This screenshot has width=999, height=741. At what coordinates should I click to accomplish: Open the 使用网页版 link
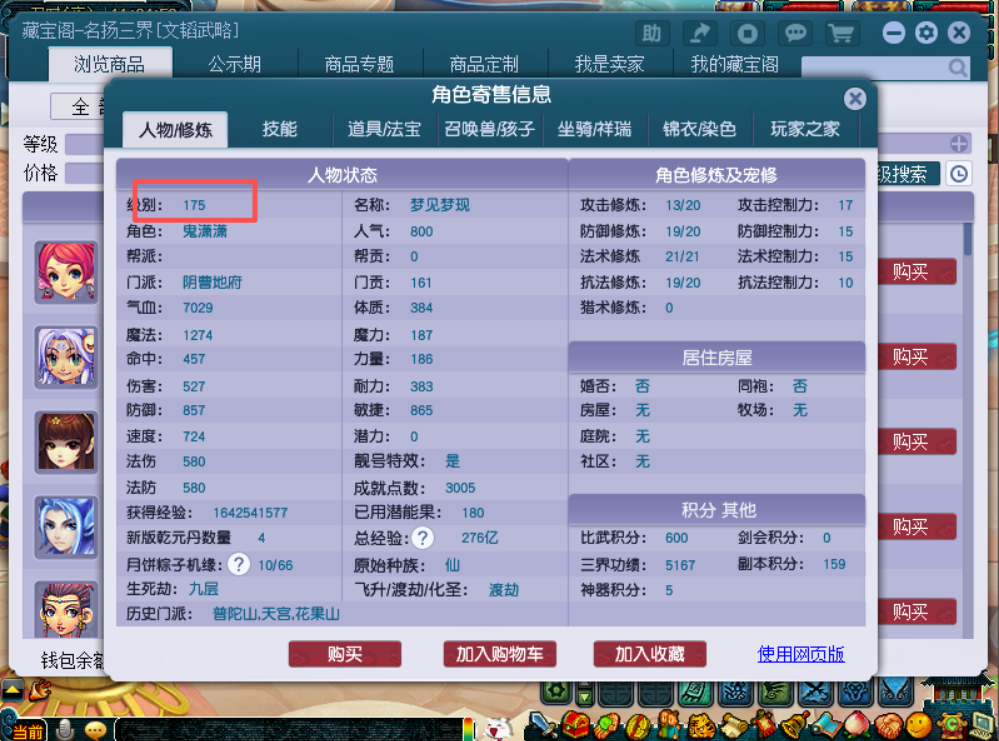[801, 654]
